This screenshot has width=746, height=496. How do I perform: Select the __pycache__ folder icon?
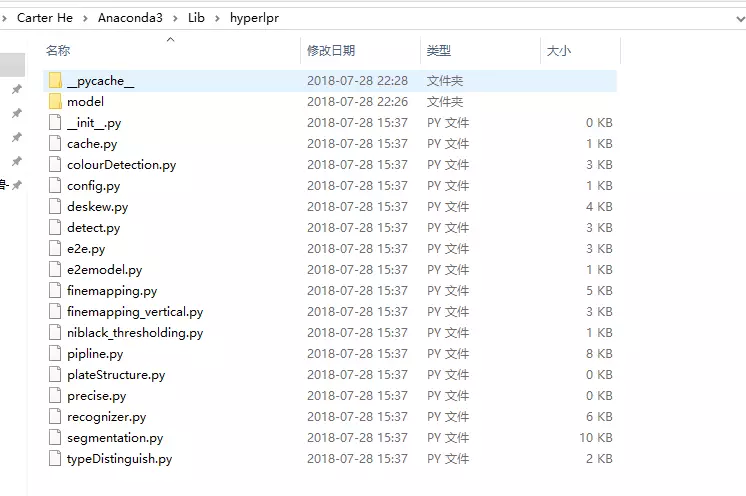click(x=55, y=80)
